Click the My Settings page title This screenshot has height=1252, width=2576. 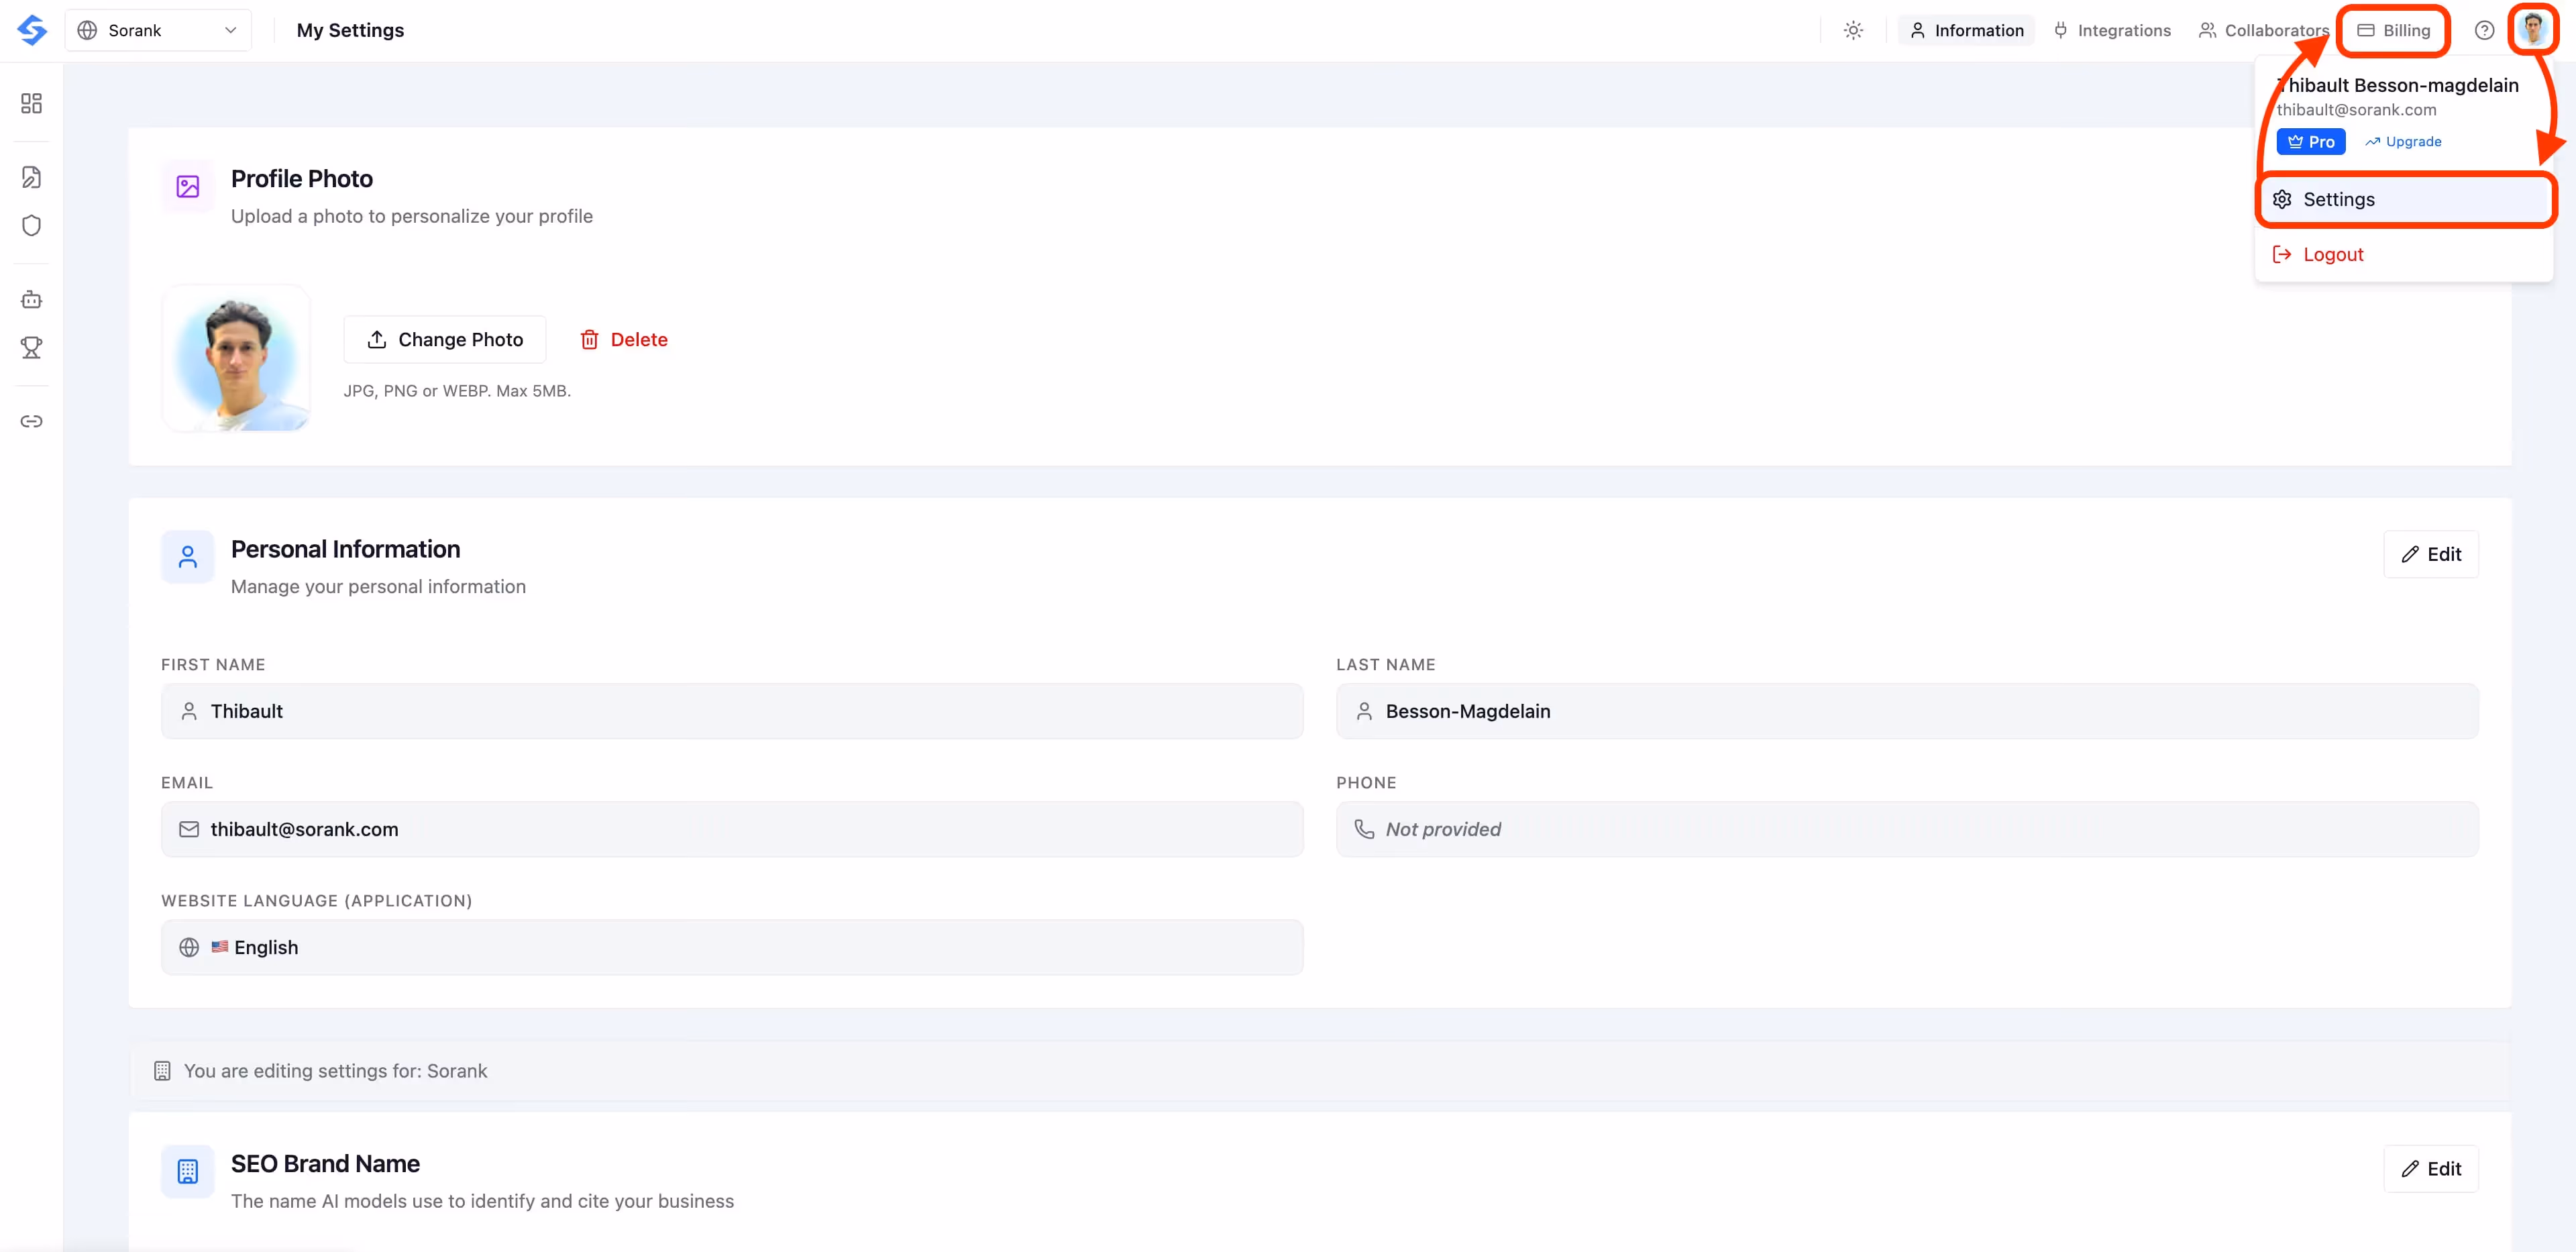(350, 30)
